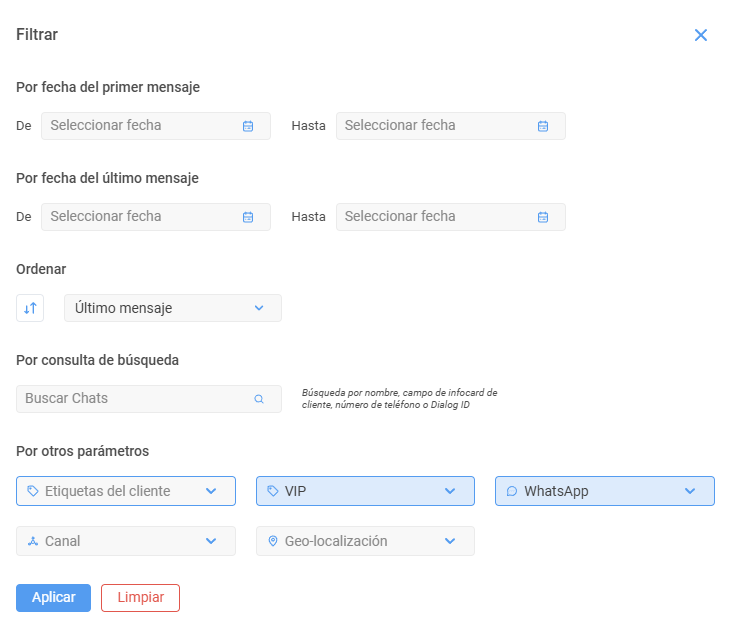Focus the Buscar Chats search field
The image size is (736, 638).
[149, 399]
